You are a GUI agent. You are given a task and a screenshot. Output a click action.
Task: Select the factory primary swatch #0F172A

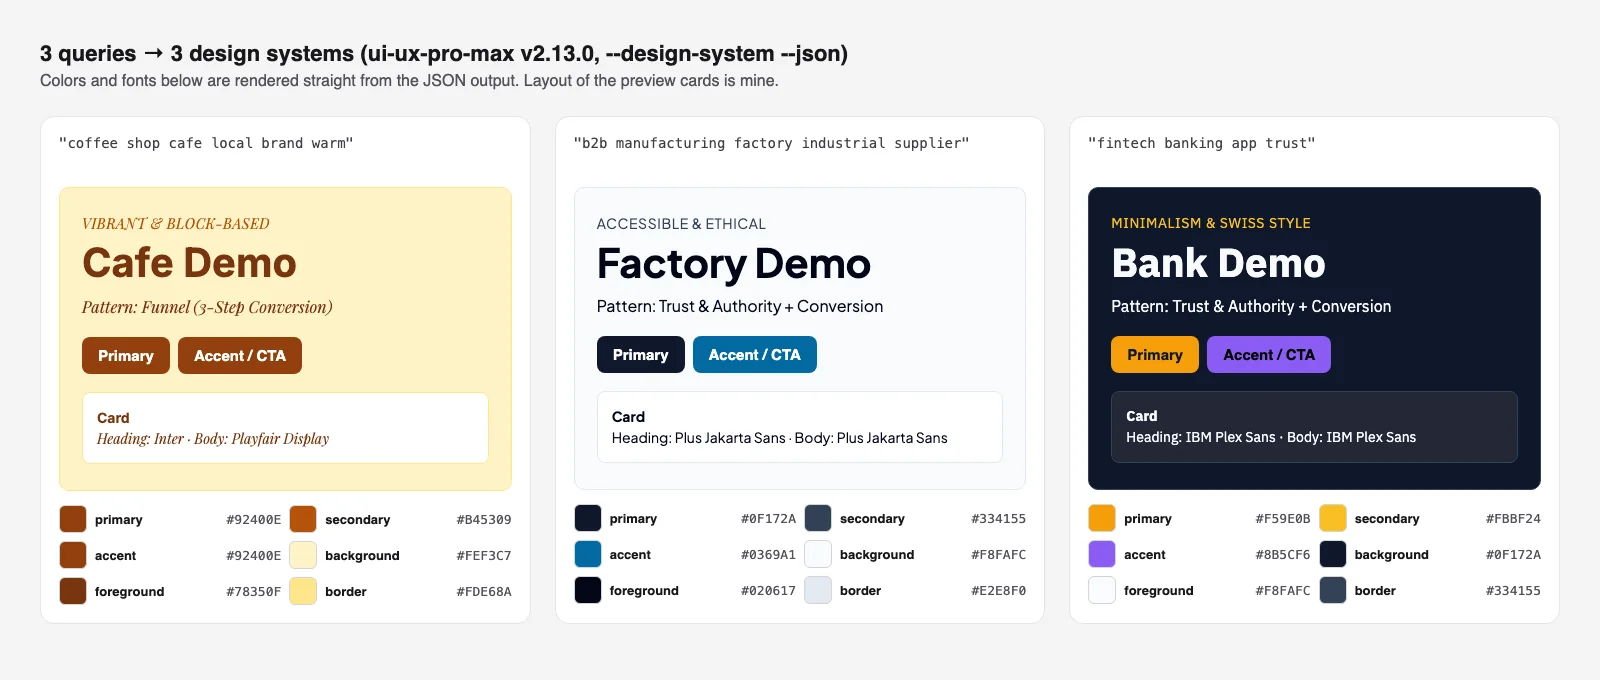588,518
